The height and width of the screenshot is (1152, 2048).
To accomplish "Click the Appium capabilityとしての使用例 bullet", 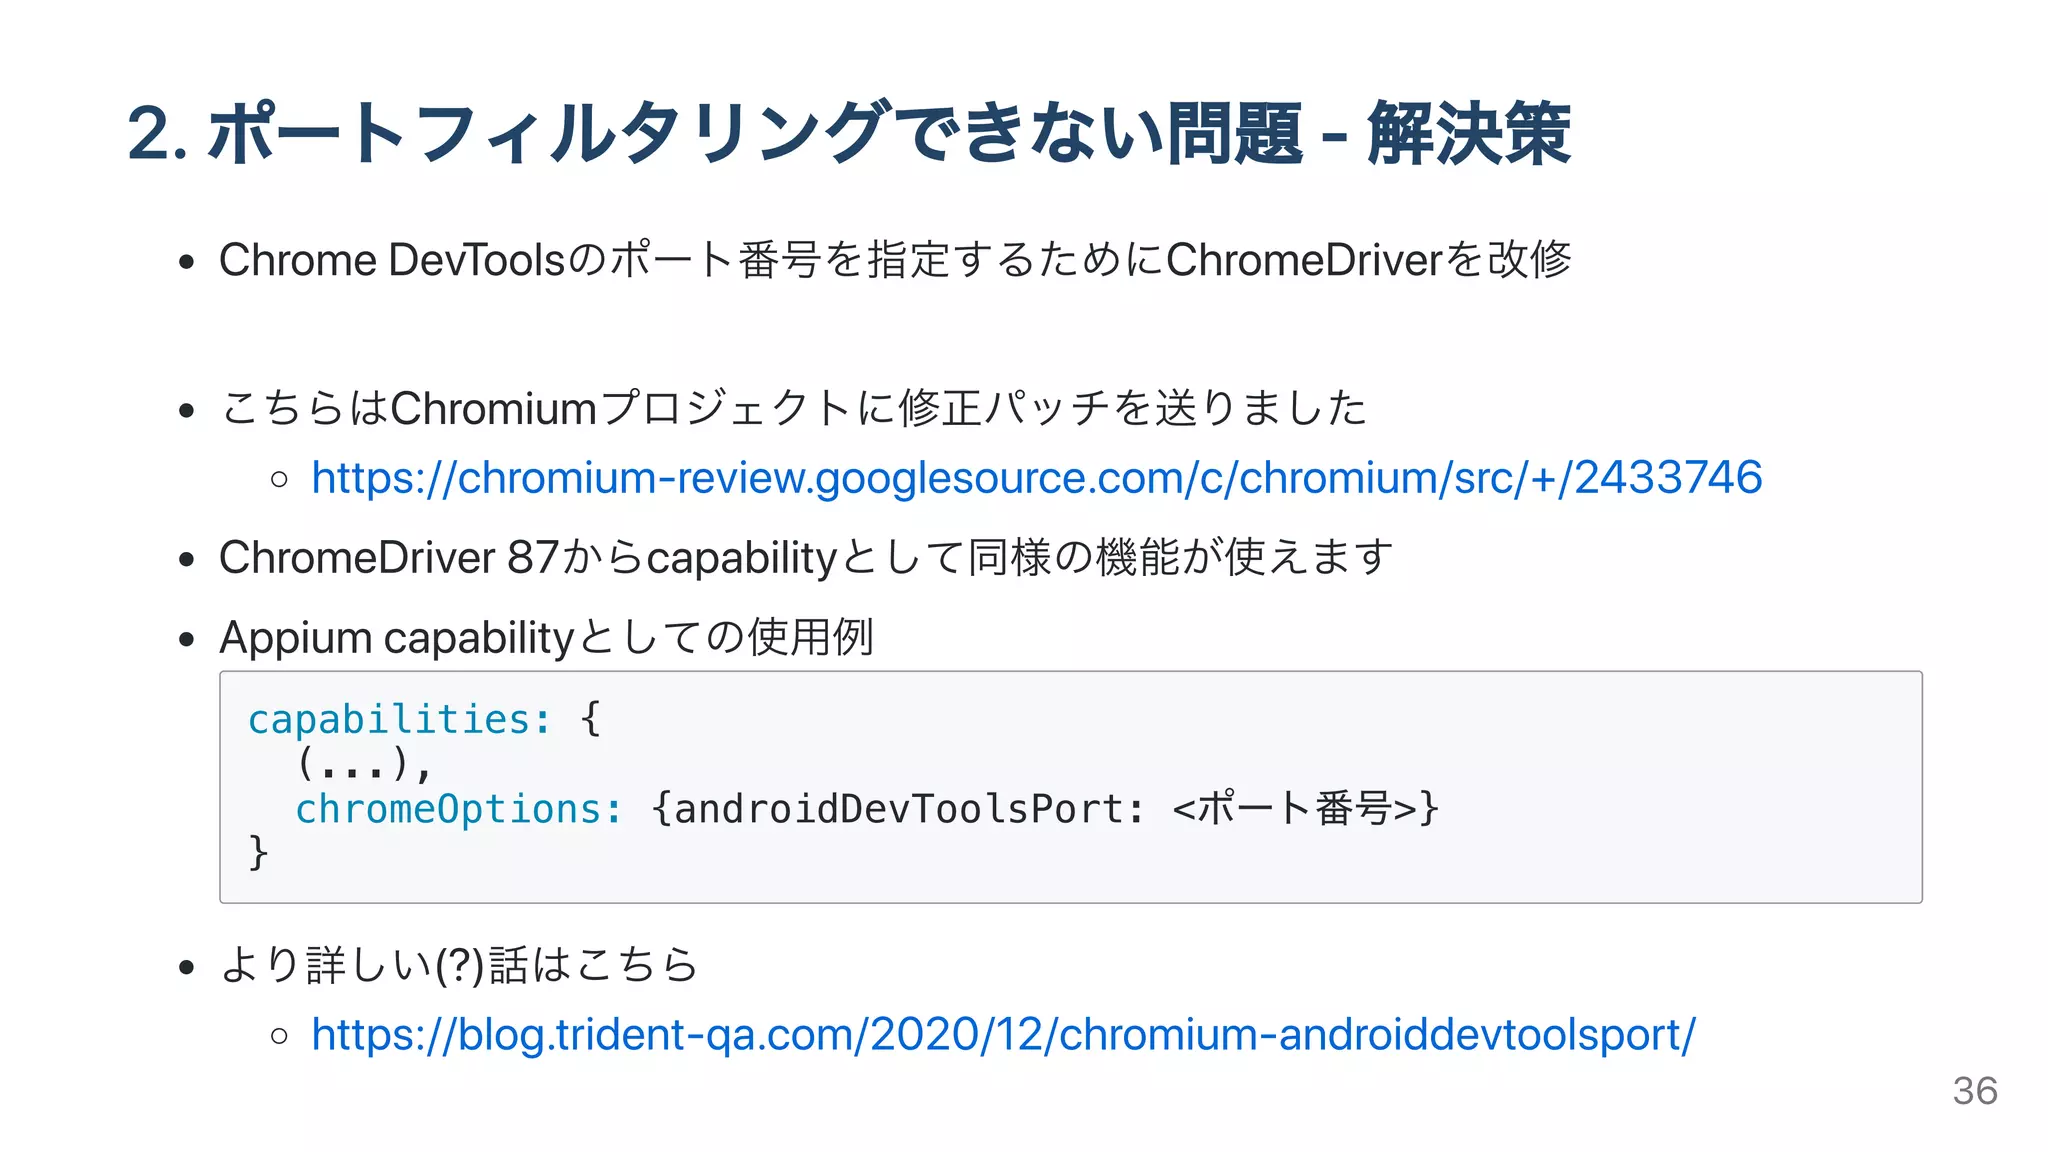I will point(547,637).
